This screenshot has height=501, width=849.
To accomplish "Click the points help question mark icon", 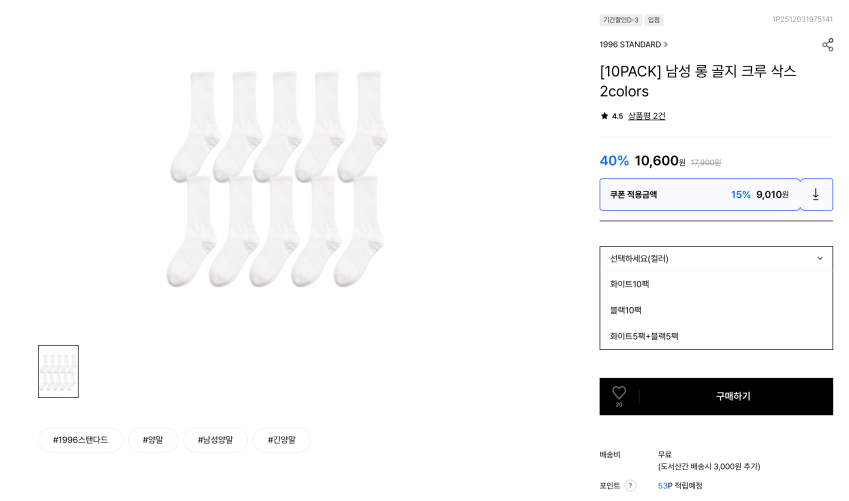I will [630, 486].
